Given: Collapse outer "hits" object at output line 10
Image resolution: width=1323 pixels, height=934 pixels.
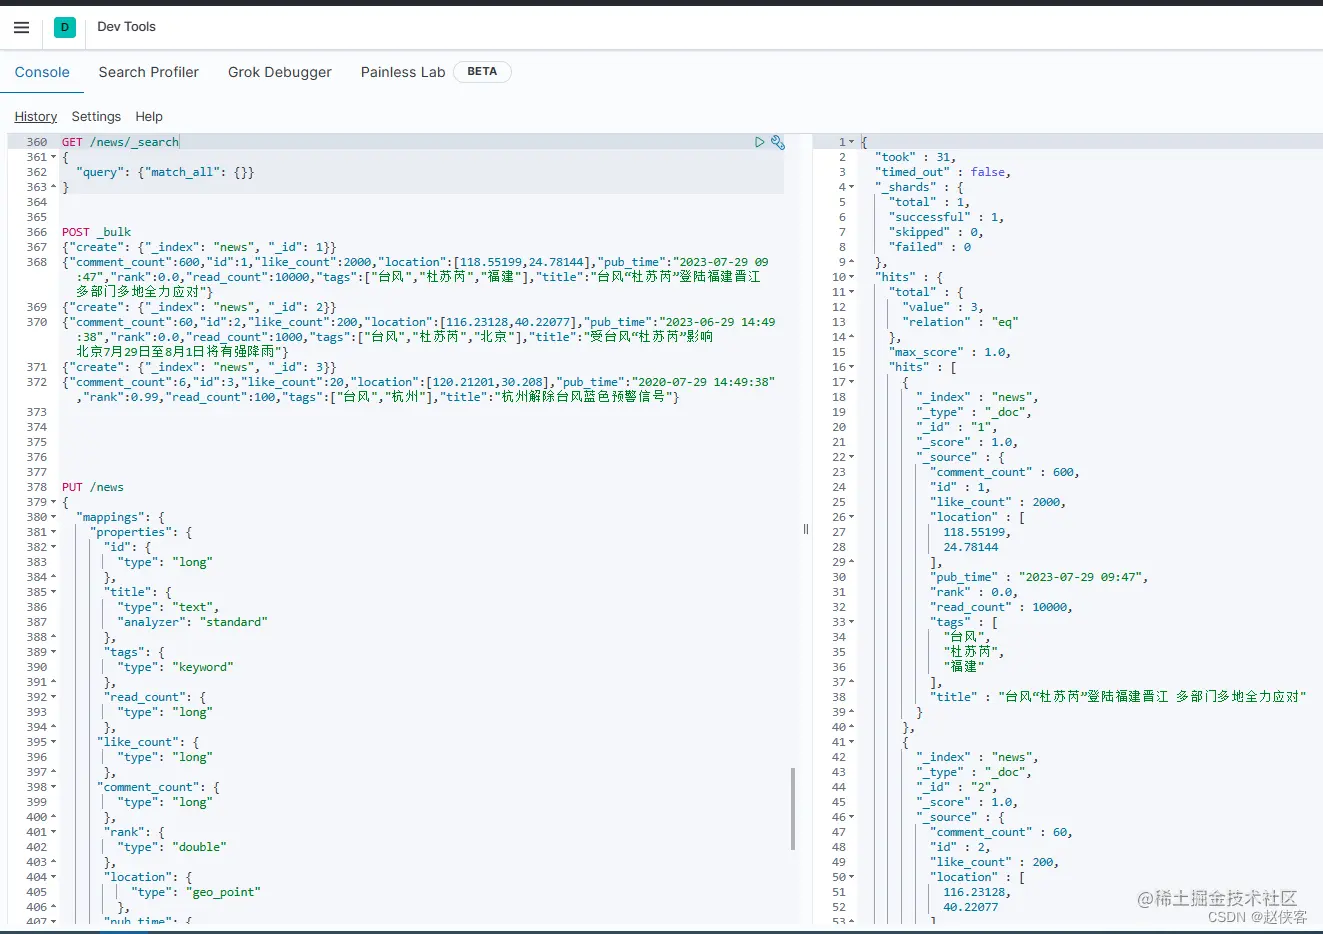Looking at the screenshot, I should coord(852,277).
